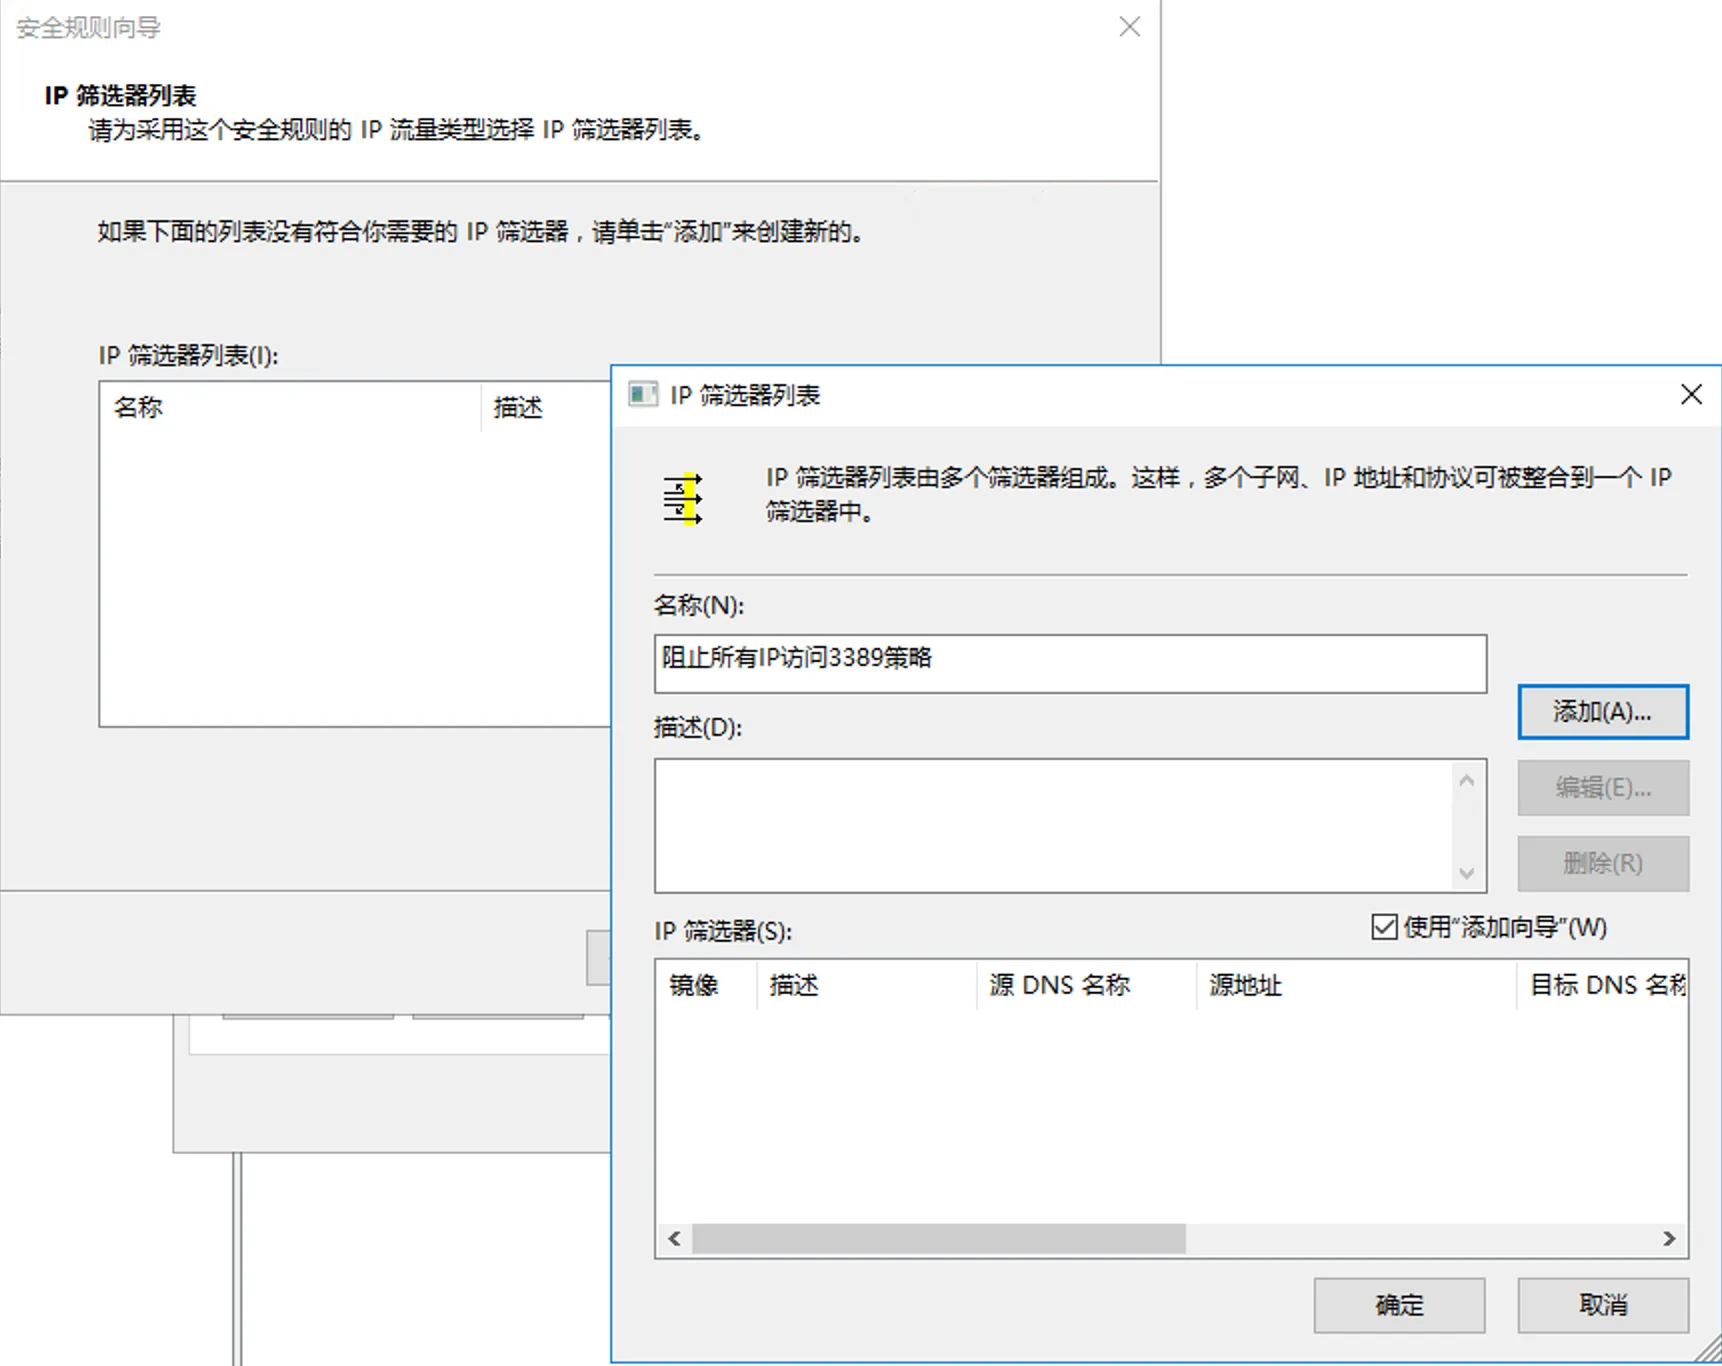
Task: Close the IP 筛选器列表 dialog
Action: [x=1690, y=395]
